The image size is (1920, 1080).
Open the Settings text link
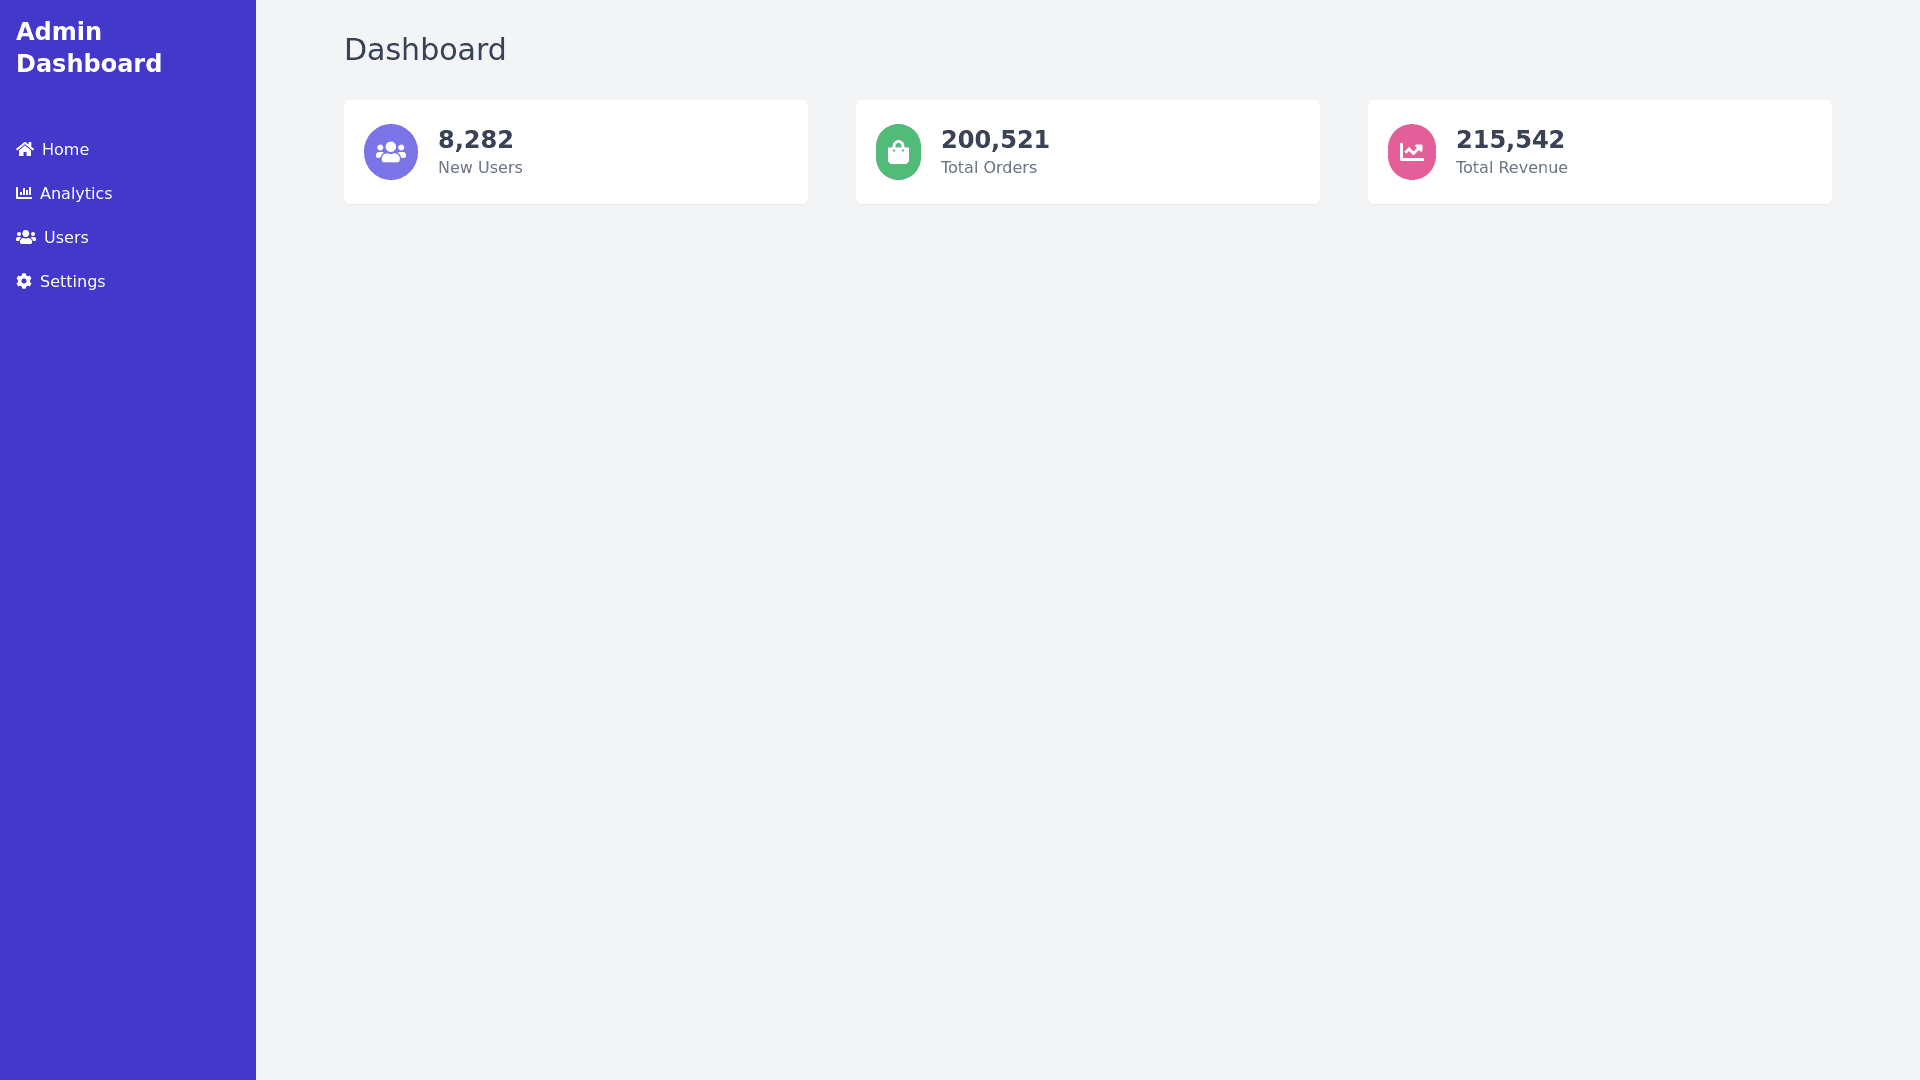72,281
